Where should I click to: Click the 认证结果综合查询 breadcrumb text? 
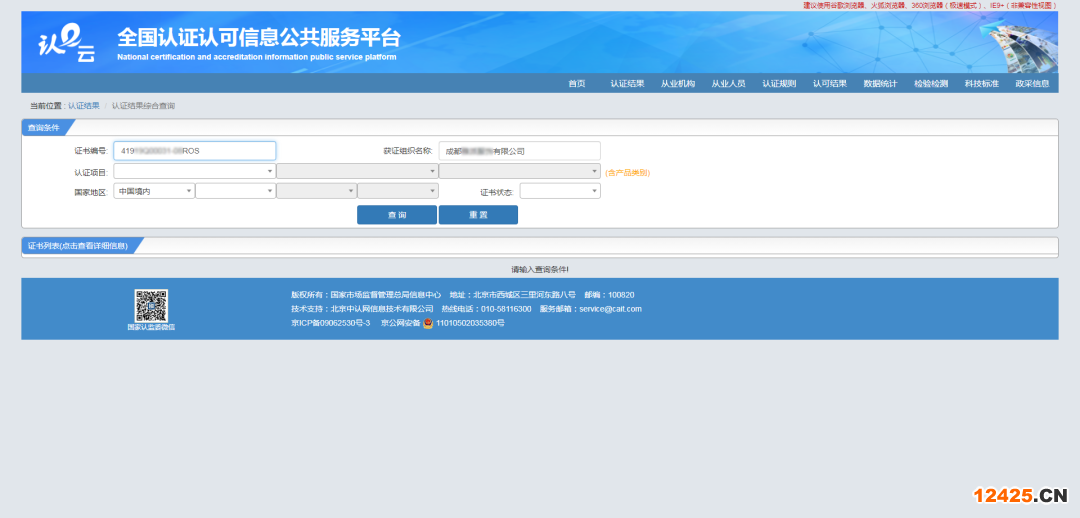coord(143,105)
